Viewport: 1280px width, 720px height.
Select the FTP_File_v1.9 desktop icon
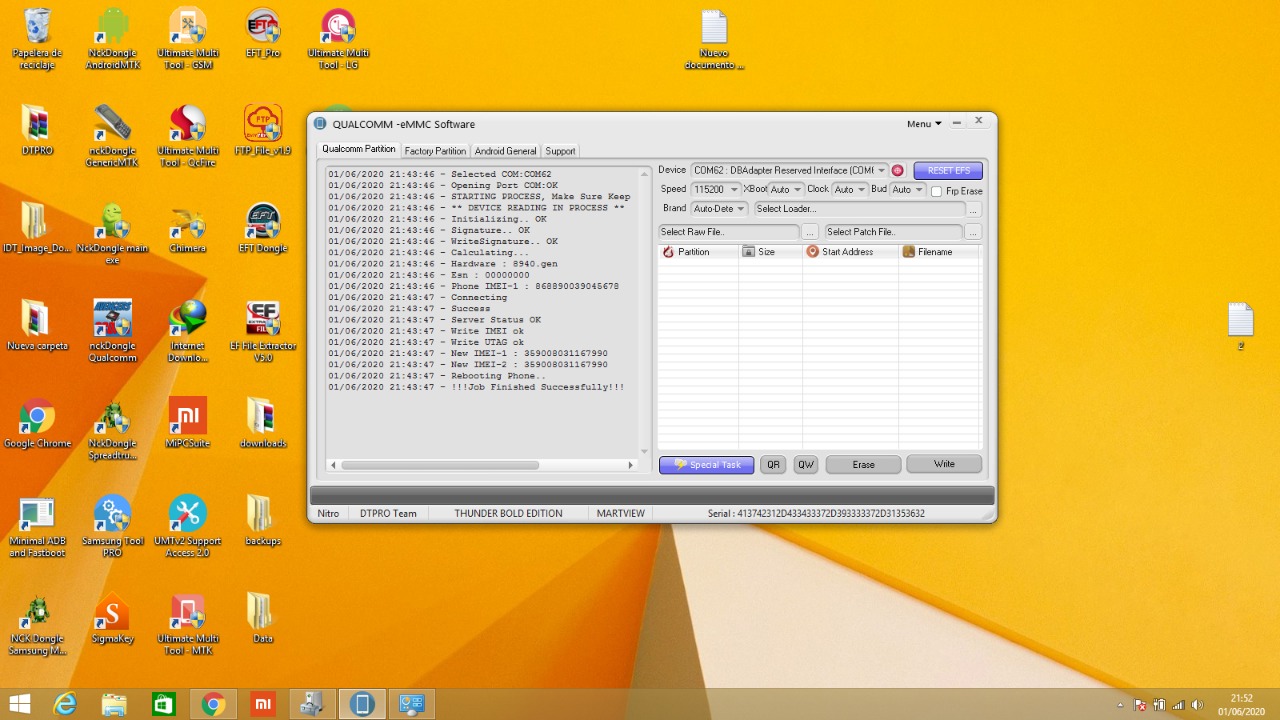coord(263,131)
